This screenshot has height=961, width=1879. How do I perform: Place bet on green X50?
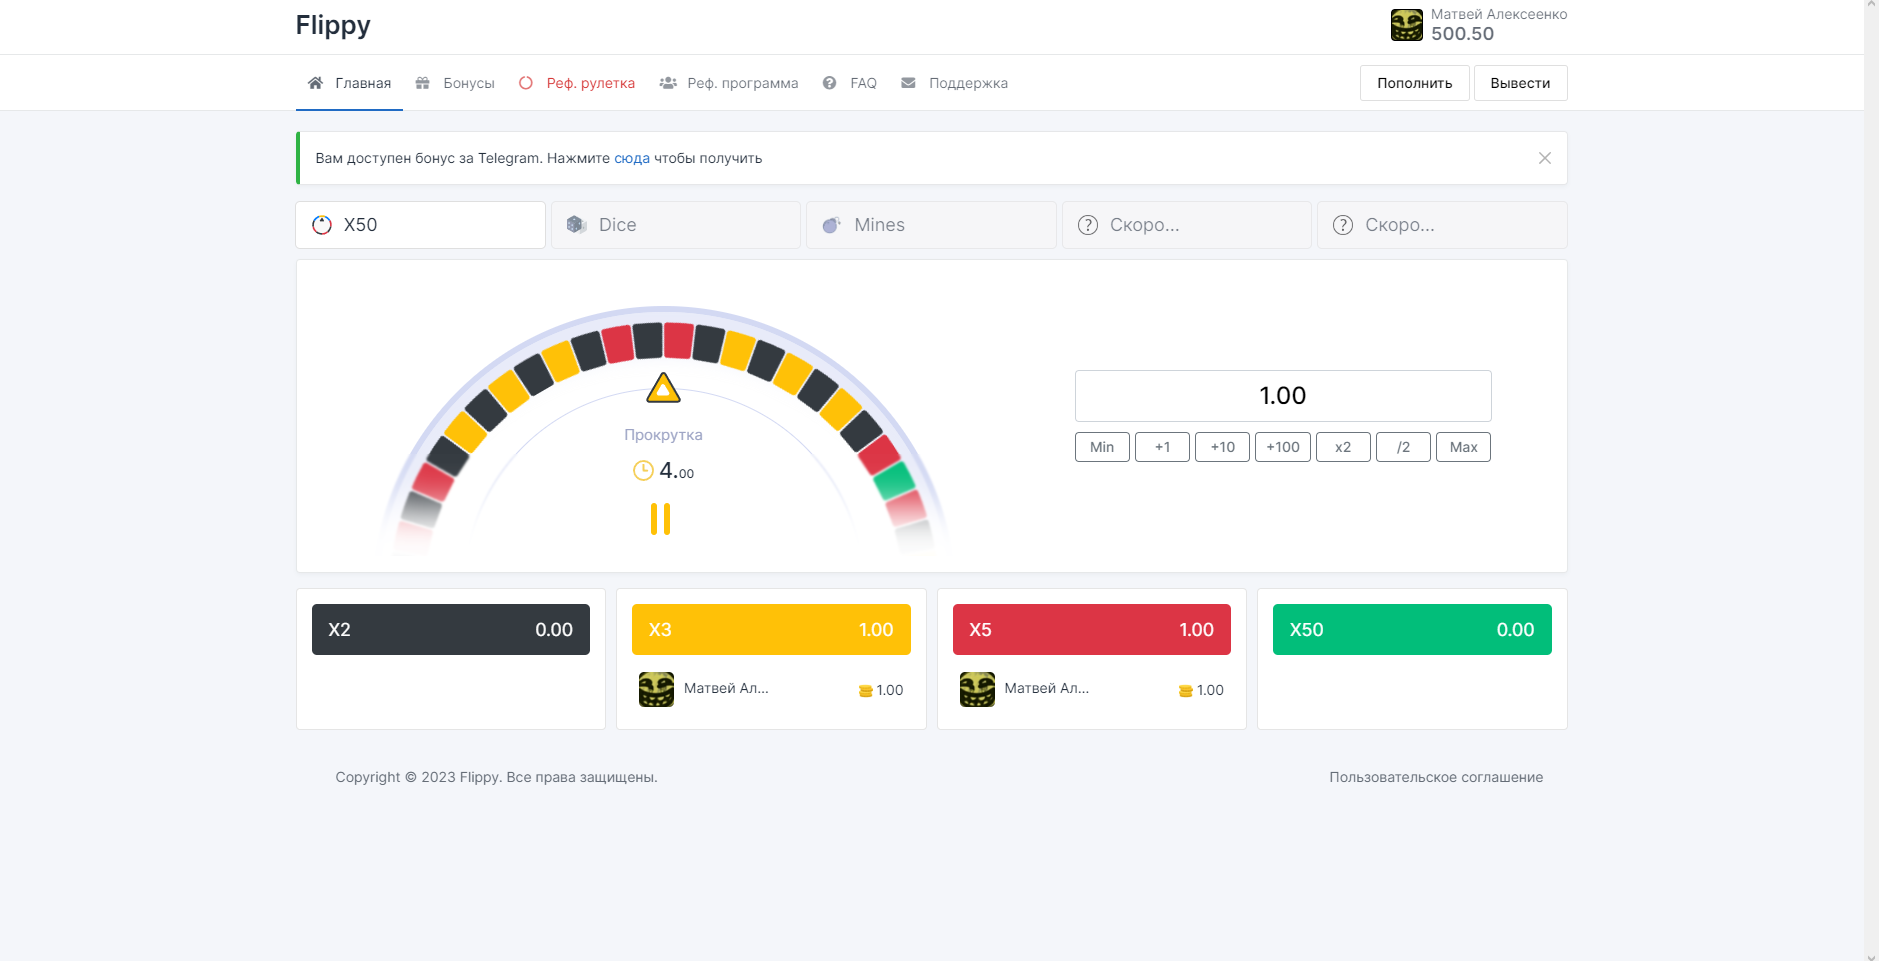(1411, 630)
